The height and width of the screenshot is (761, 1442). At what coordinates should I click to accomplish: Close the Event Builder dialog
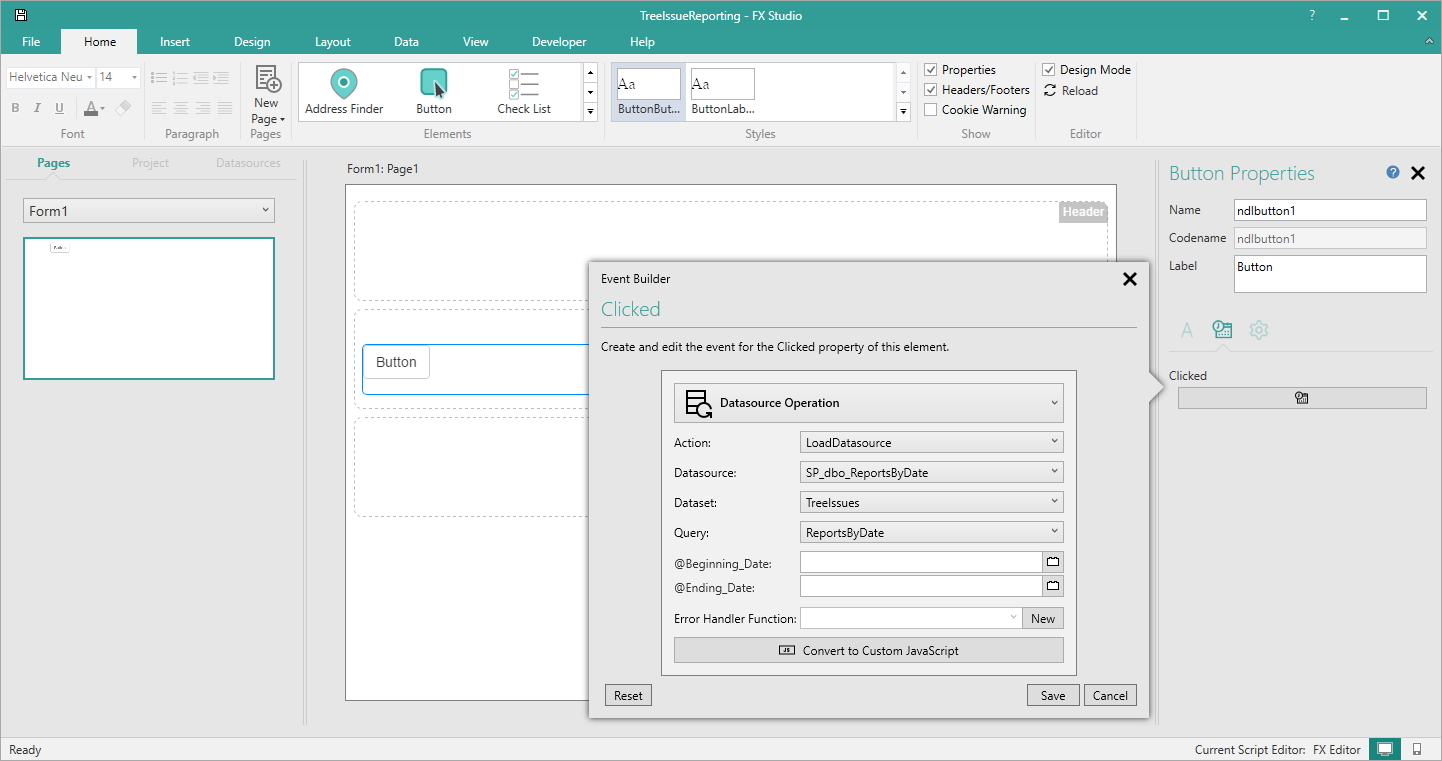[1130, 279]
